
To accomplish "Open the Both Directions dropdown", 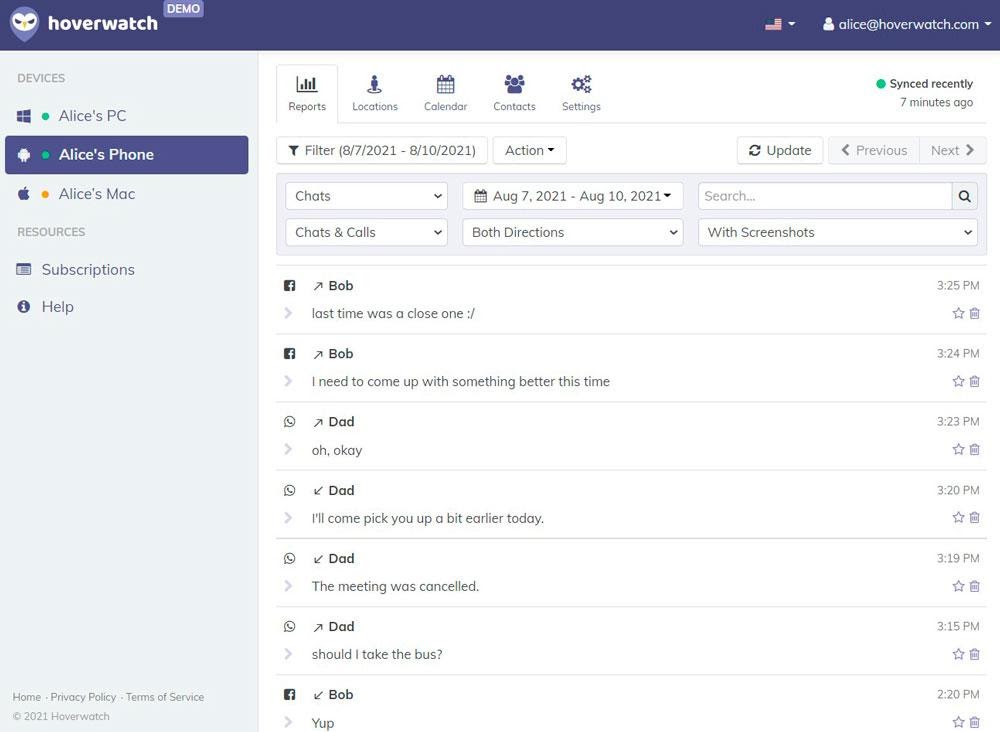I will [573, 232].
